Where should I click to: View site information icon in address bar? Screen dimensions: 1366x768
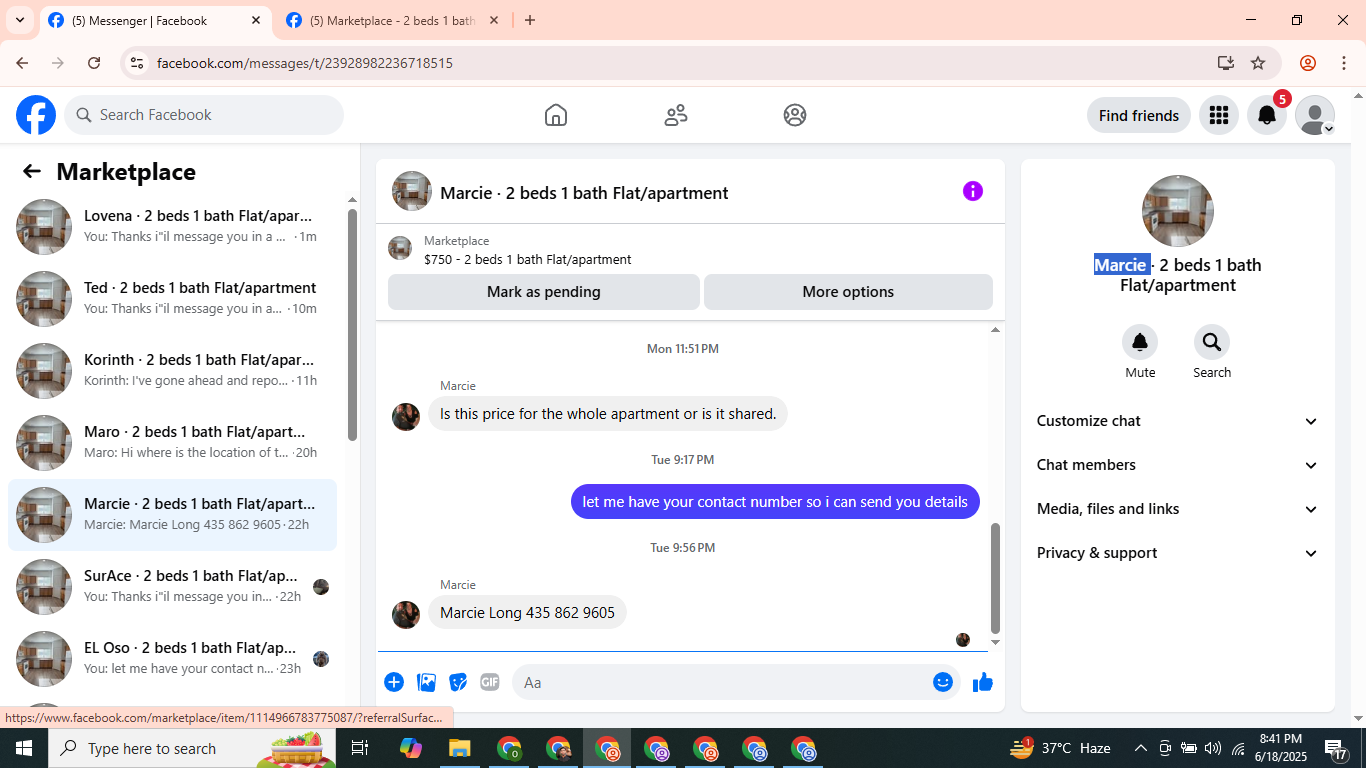[x=138, y=63]
